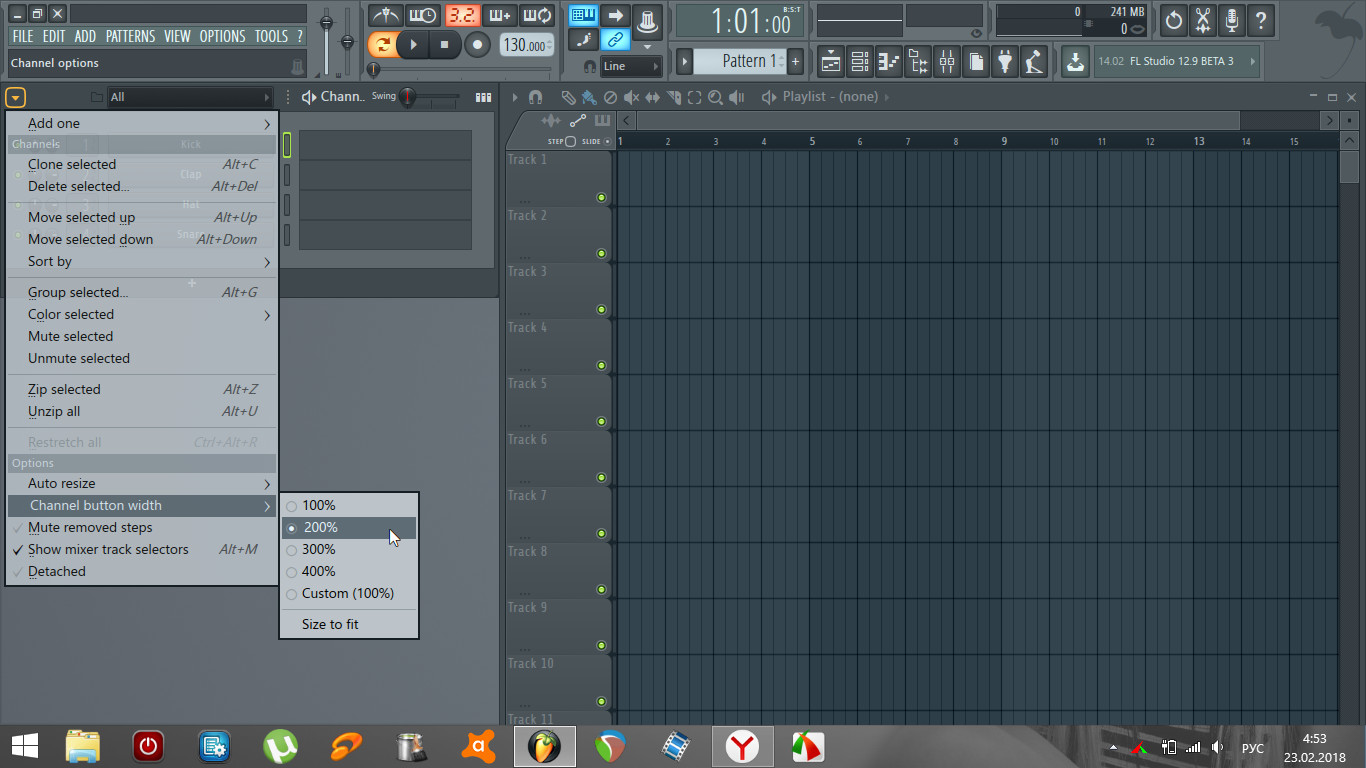This screenshot has height=768, width=1366.
Task: Click the Swing slider knob
Action: click(408, 97)
